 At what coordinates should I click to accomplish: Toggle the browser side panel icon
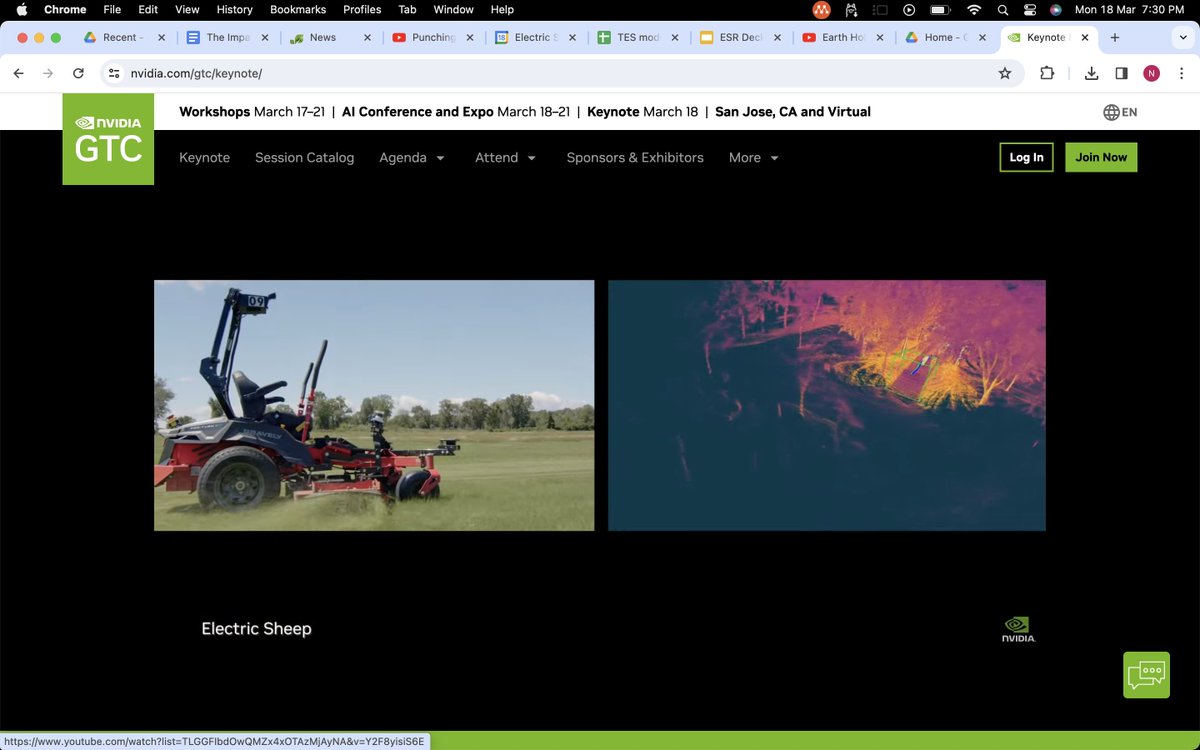point(1121,73)
